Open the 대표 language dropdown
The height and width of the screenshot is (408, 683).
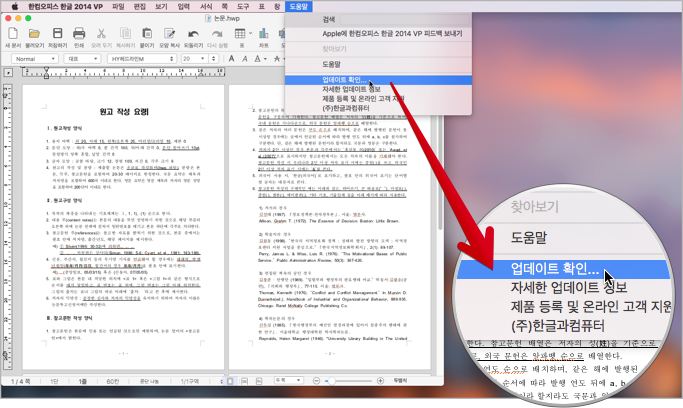pyautogui.click(x=82, y=58)
